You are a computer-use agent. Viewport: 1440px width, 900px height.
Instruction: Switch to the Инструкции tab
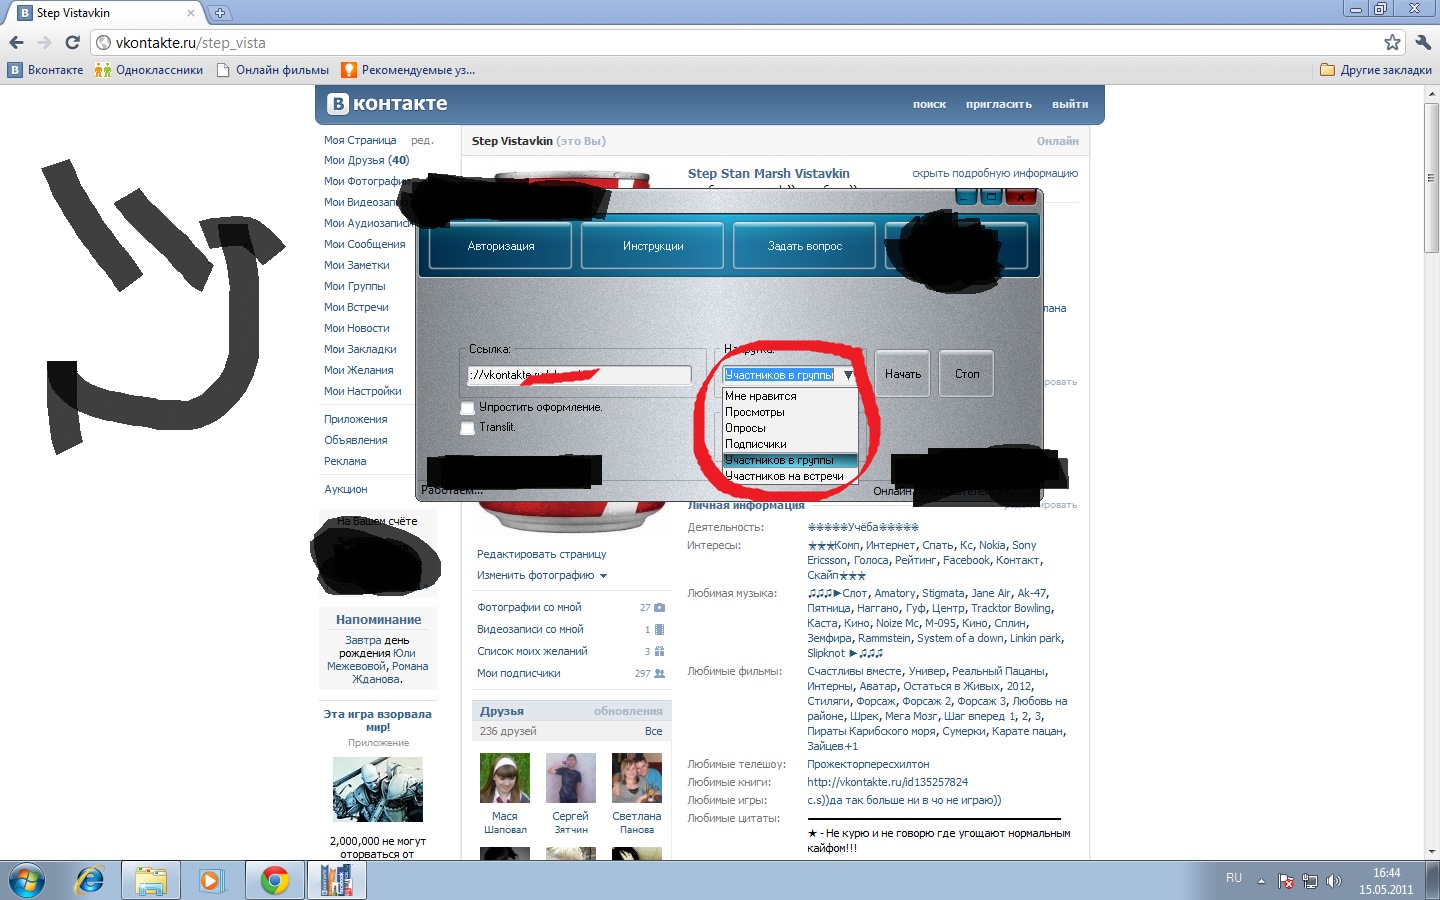tap(653, 246)
